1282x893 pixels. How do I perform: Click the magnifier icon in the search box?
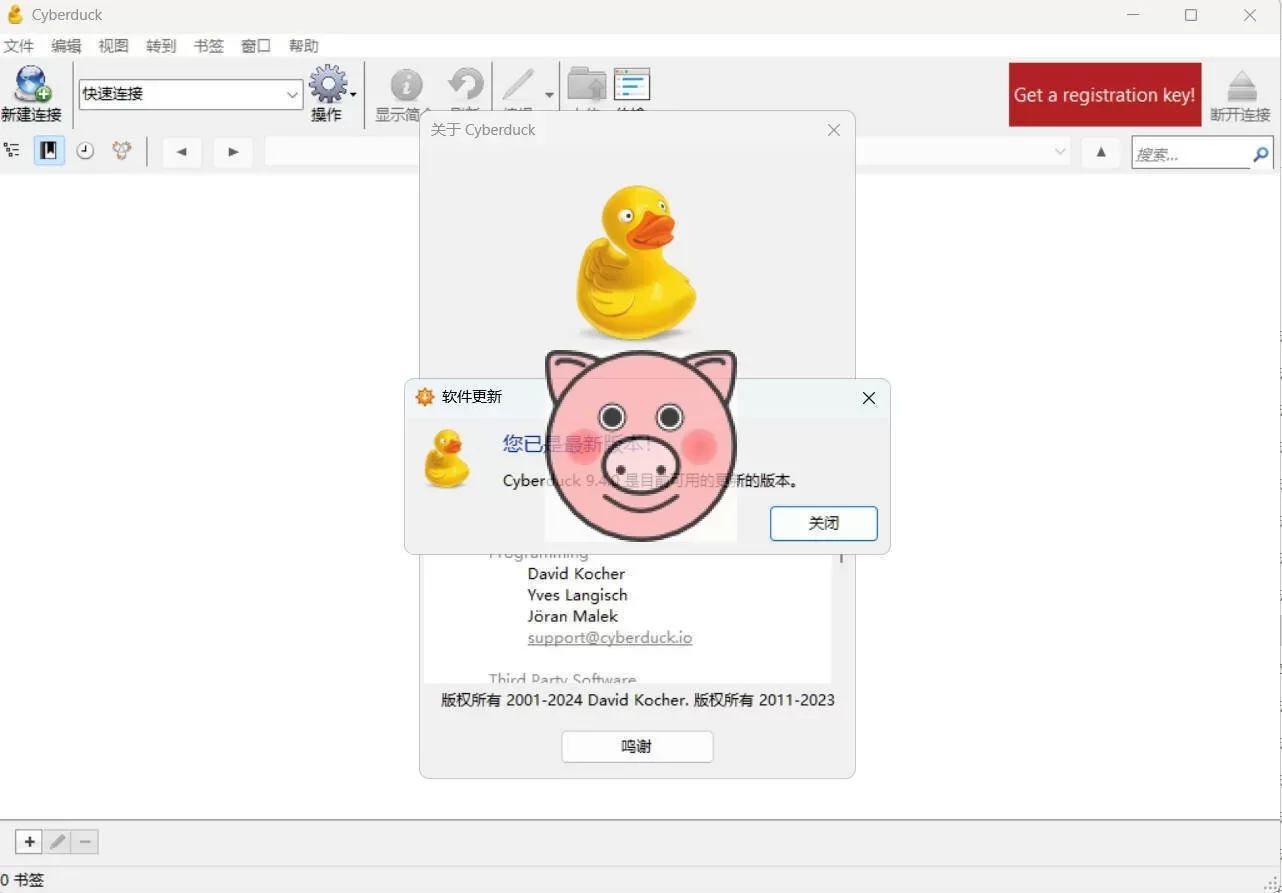tap(1261, 154)
